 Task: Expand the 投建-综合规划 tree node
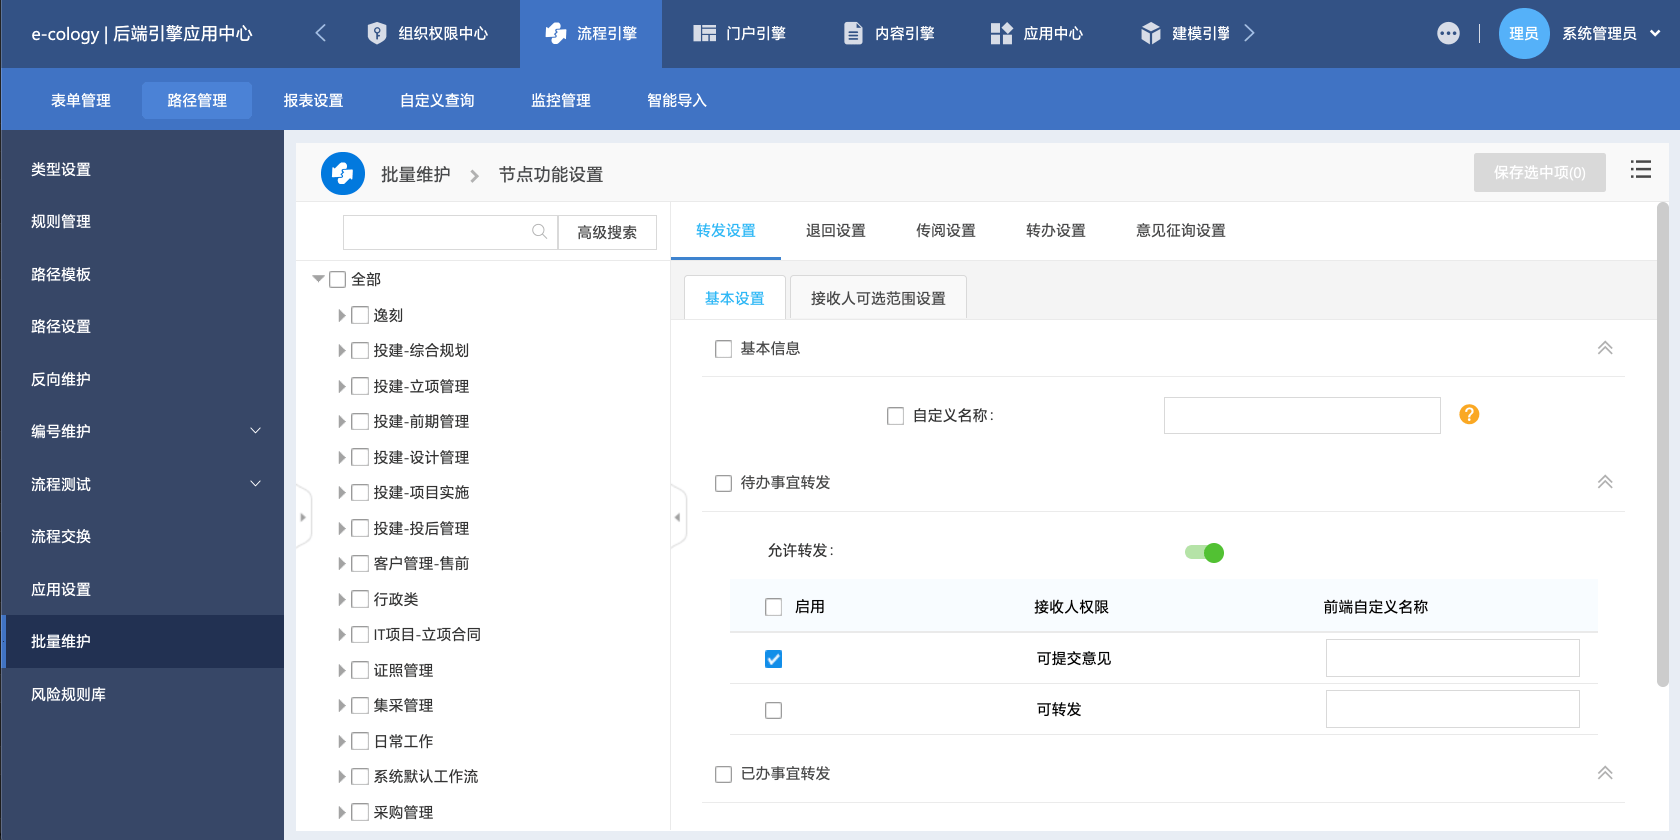click(x=342, y=351)
